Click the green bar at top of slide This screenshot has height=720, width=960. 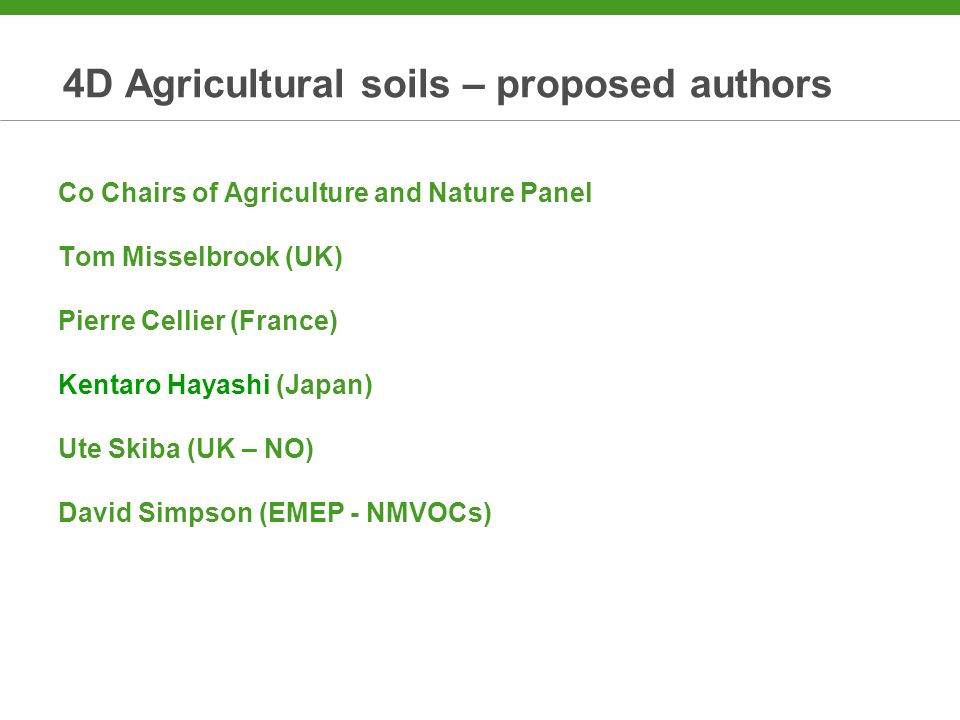480,7
